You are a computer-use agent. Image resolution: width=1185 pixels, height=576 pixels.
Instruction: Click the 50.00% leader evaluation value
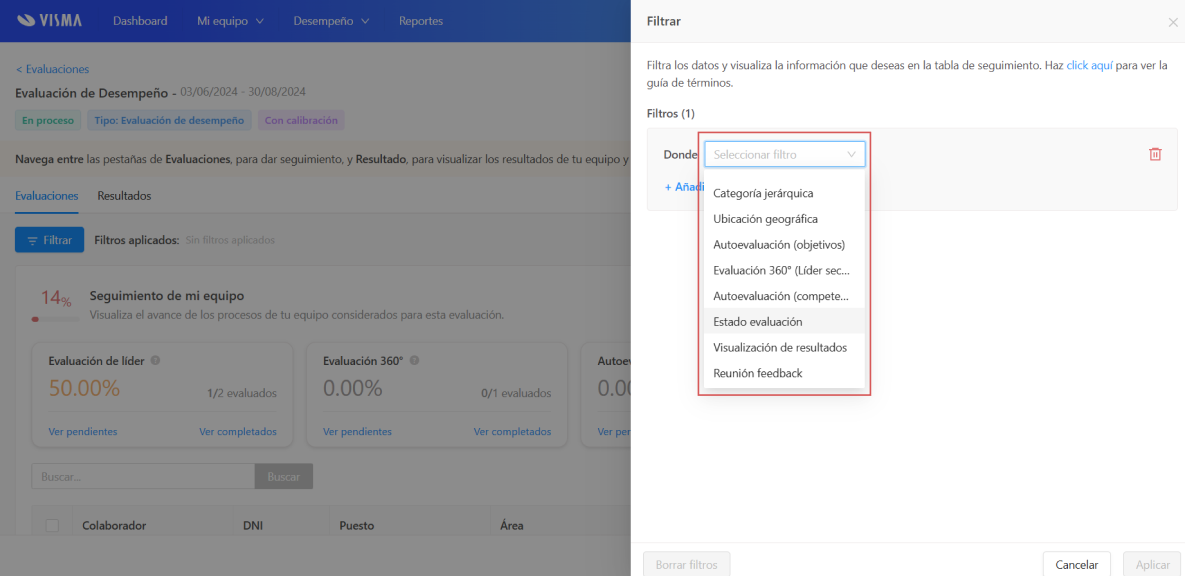click(84, 388)
